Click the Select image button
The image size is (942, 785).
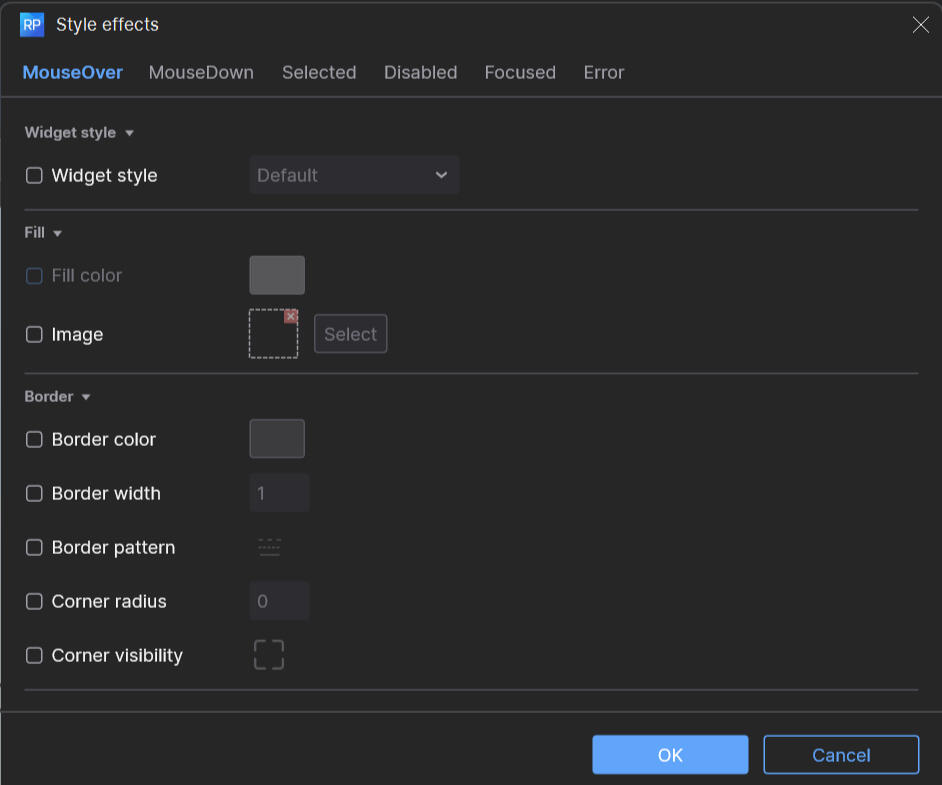pos(350,335)
